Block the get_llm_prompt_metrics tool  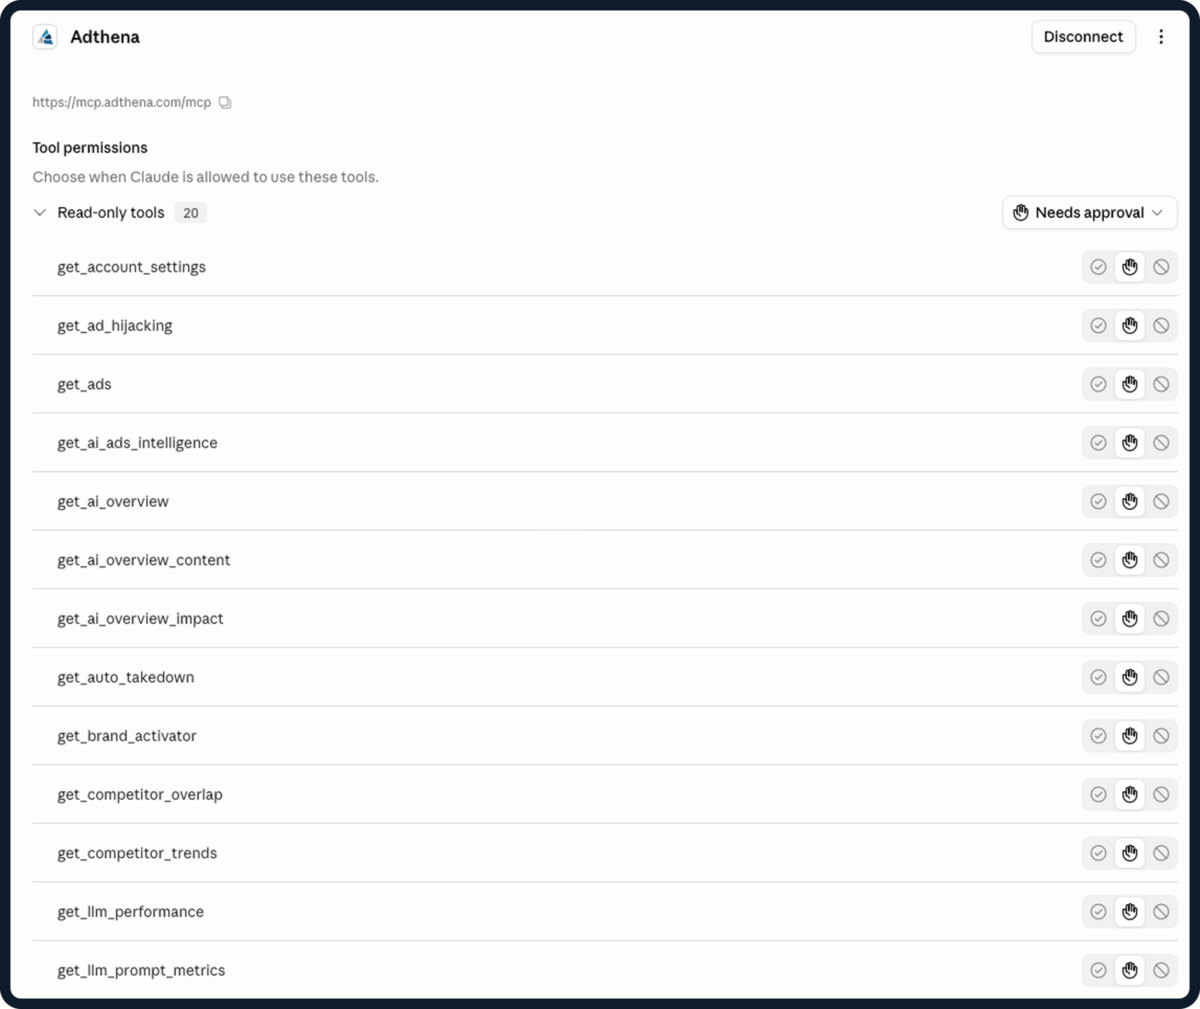tap(1161, 970)
